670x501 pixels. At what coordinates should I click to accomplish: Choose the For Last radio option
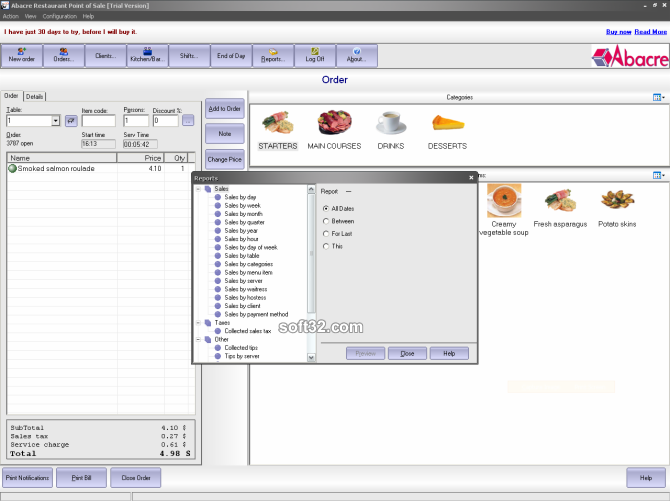tap(326, 234)
